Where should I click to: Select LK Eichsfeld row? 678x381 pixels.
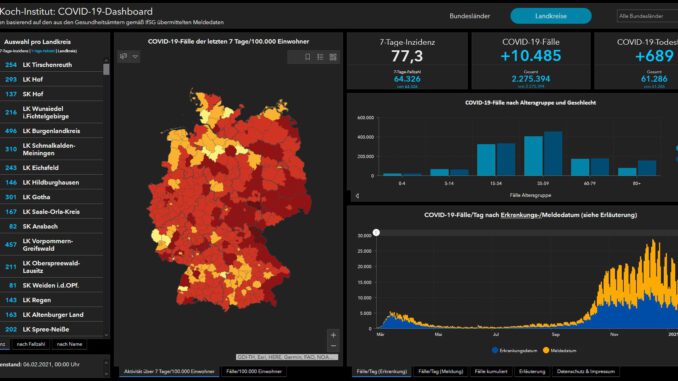(52, 168)
